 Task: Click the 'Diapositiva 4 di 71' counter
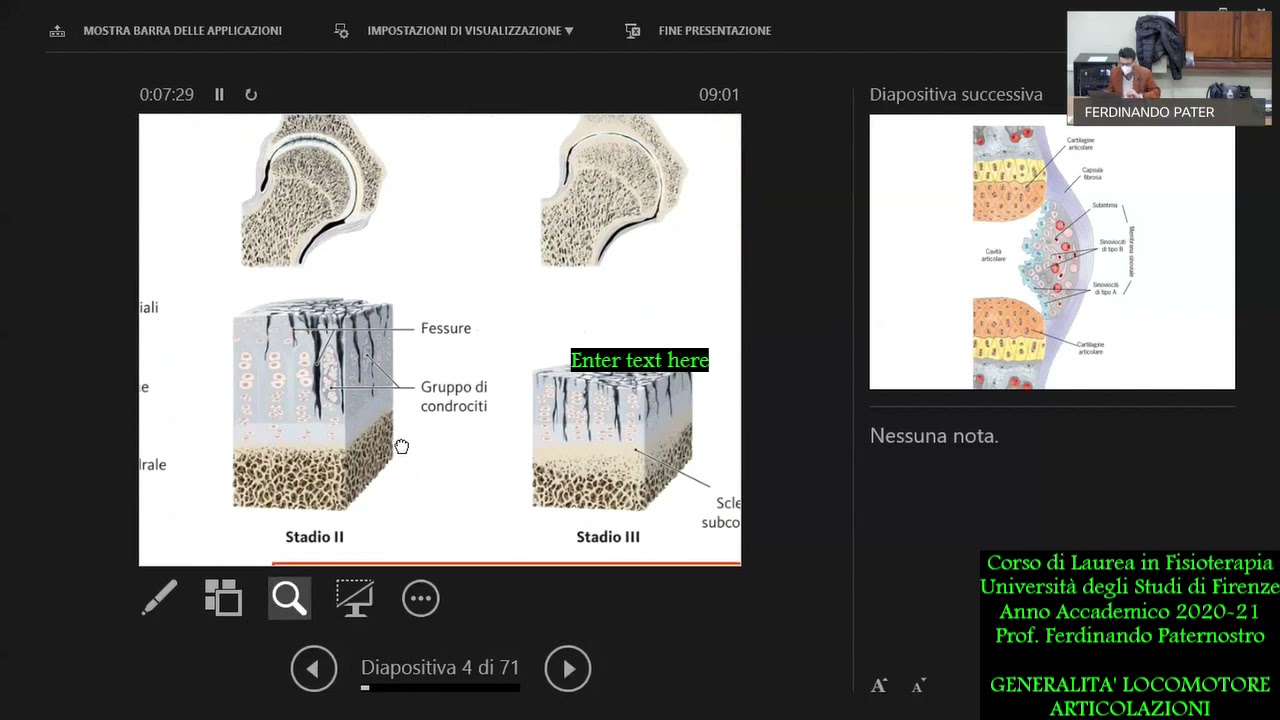440,667
